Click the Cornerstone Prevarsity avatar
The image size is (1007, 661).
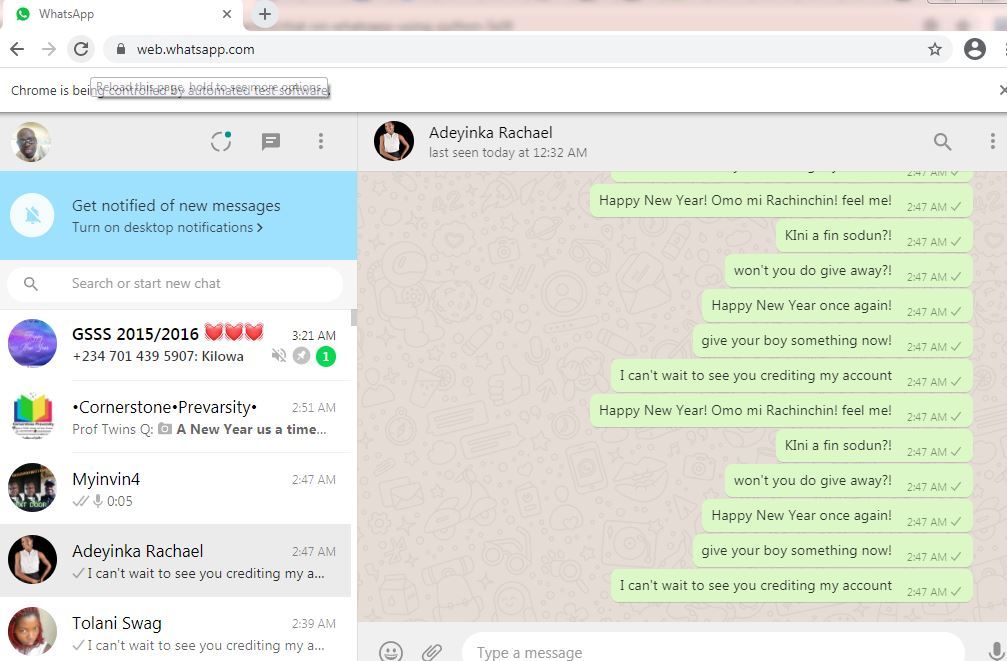[32, 416]
